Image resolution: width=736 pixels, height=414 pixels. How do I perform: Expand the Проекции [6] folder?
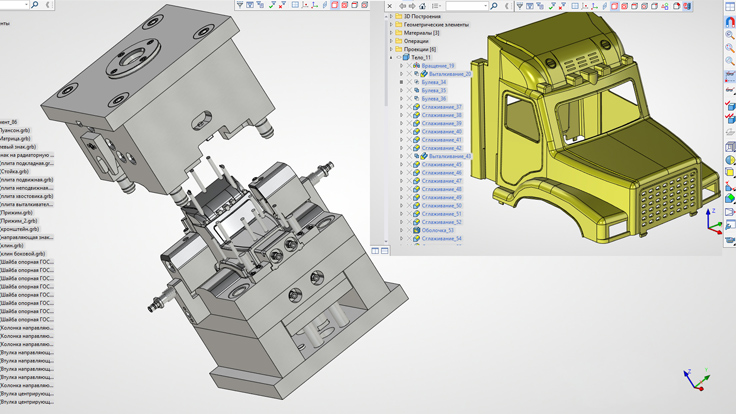click(x=391, y=49)
